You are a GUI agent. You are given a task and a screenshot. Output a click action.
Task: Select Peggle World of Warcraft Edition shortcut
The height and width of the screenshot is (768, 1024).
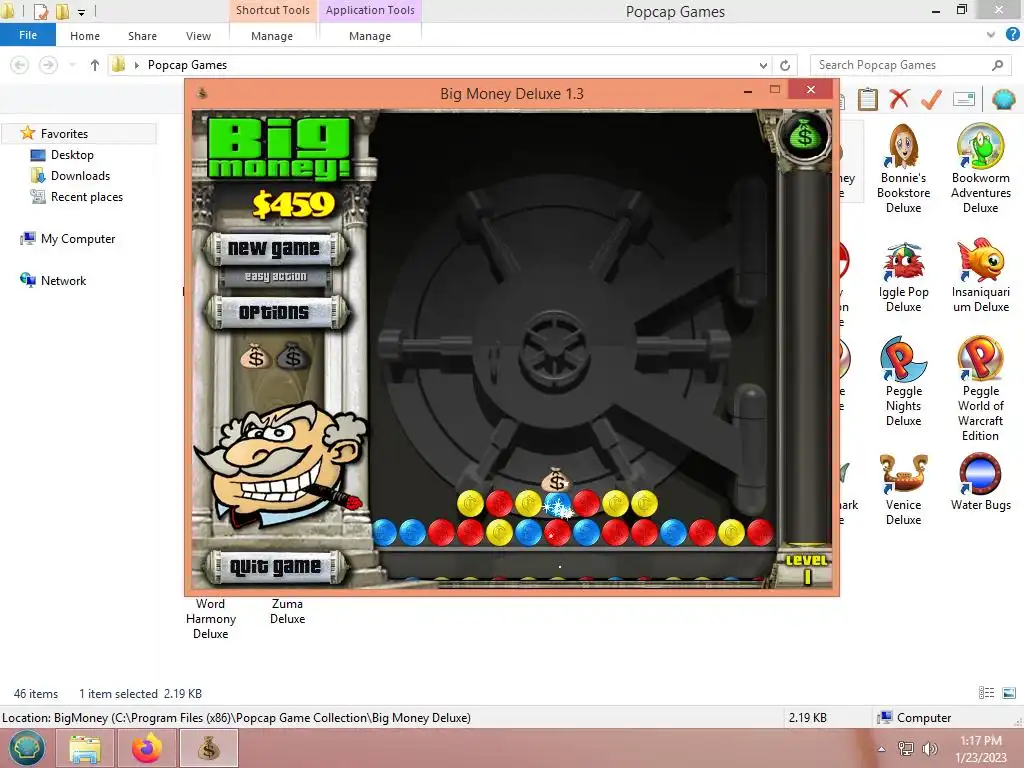[x=980, y=389]
